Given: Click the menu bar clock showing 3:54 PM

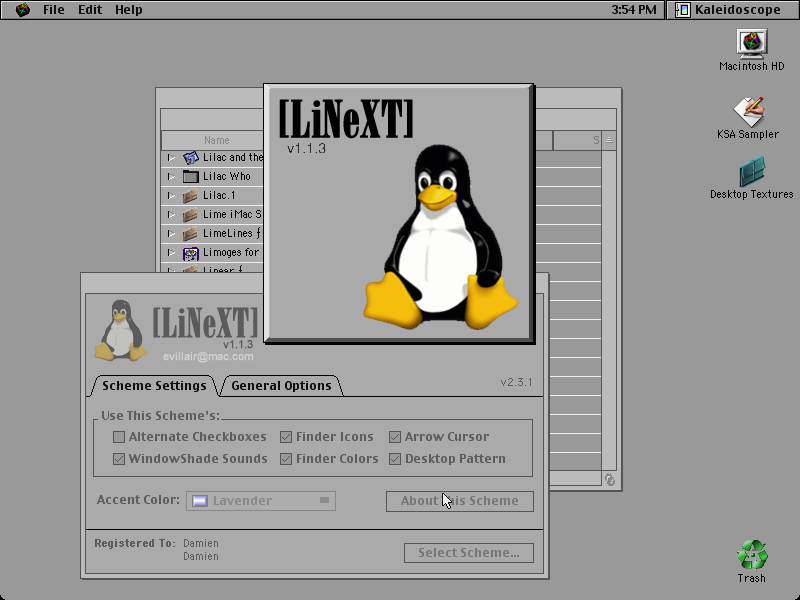Looking at the screenshot, I should tap(634, 10).
